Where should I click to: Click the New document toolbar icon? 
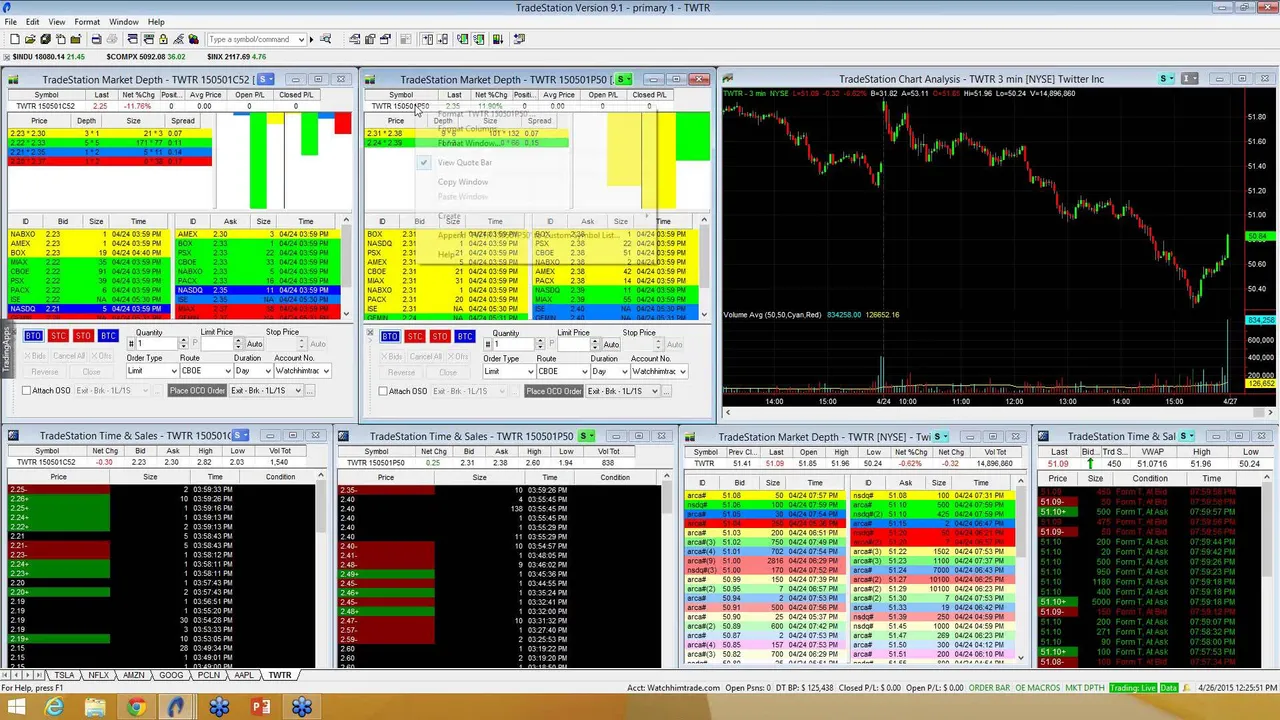(15, 39)
